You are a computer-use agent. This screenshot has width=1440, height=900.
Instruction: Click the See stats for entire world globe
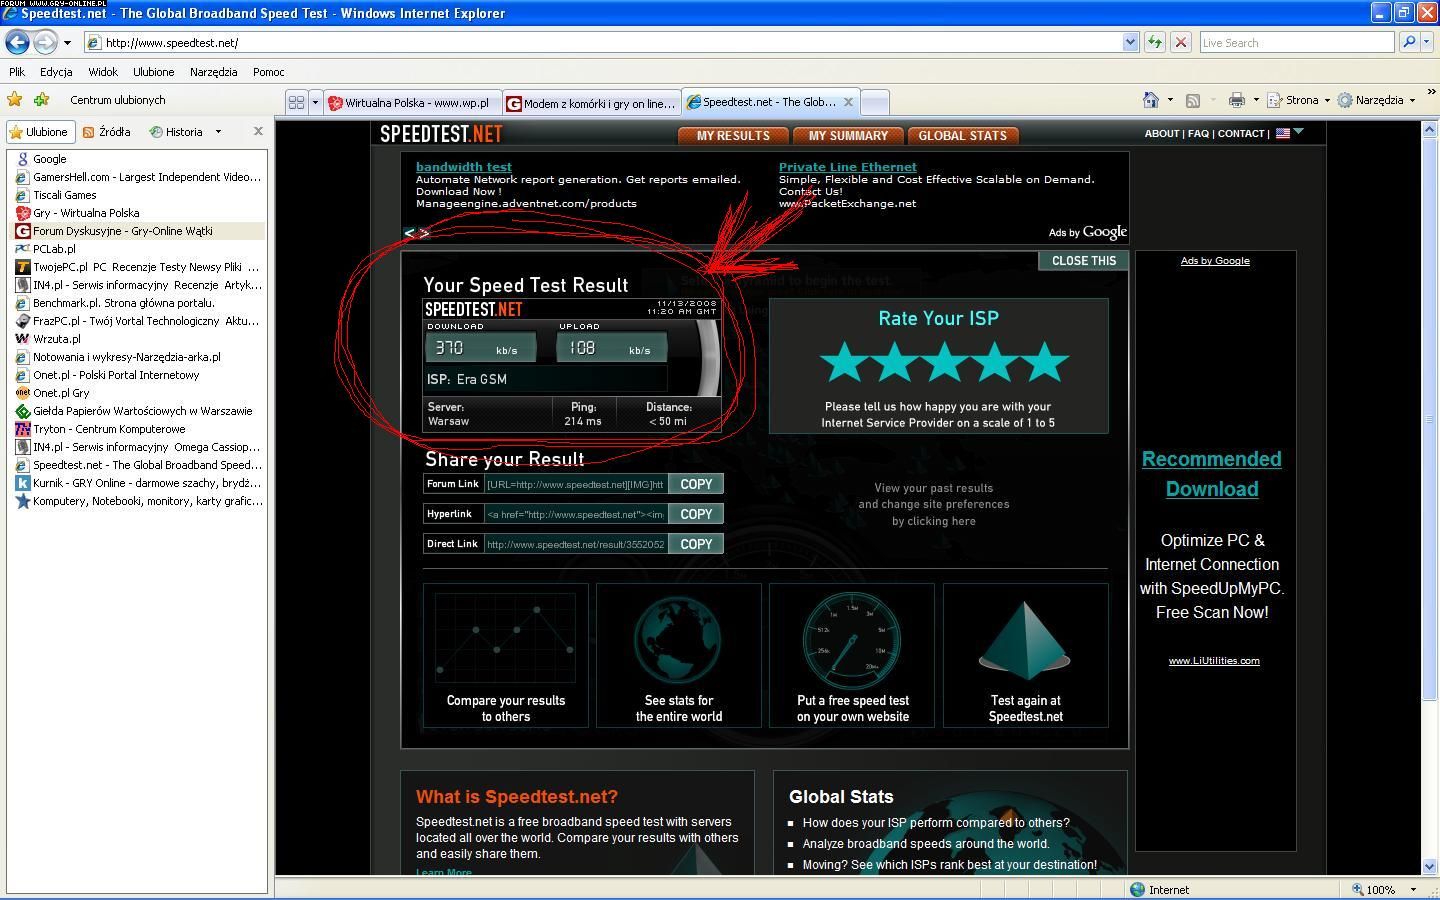point(679,641)
